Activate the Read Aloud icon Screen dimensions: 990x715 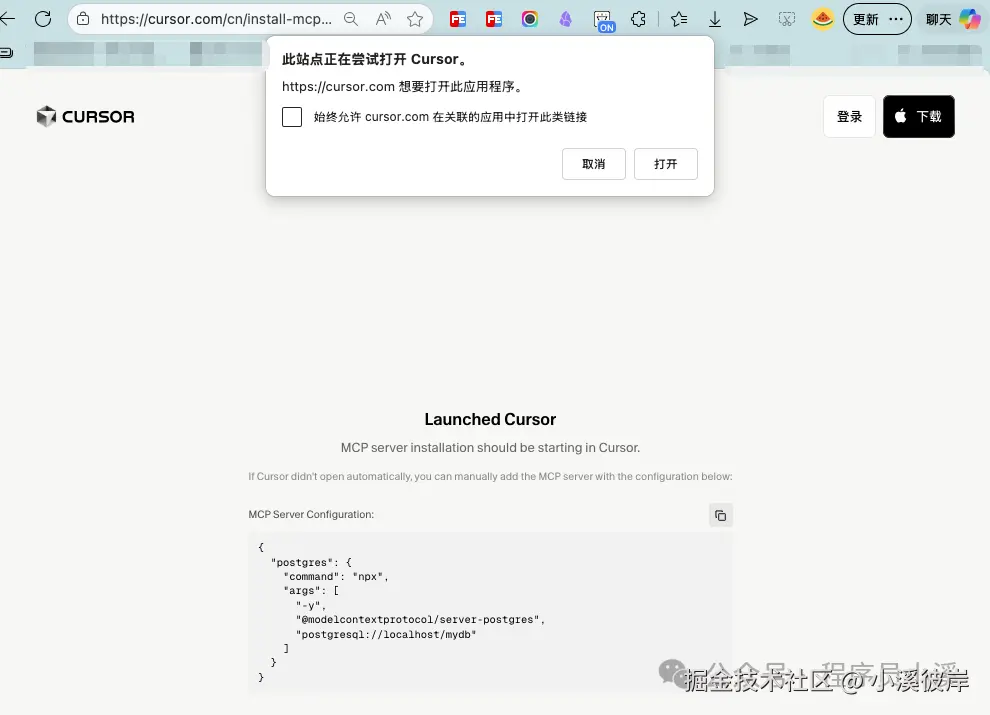coord(383,19)
